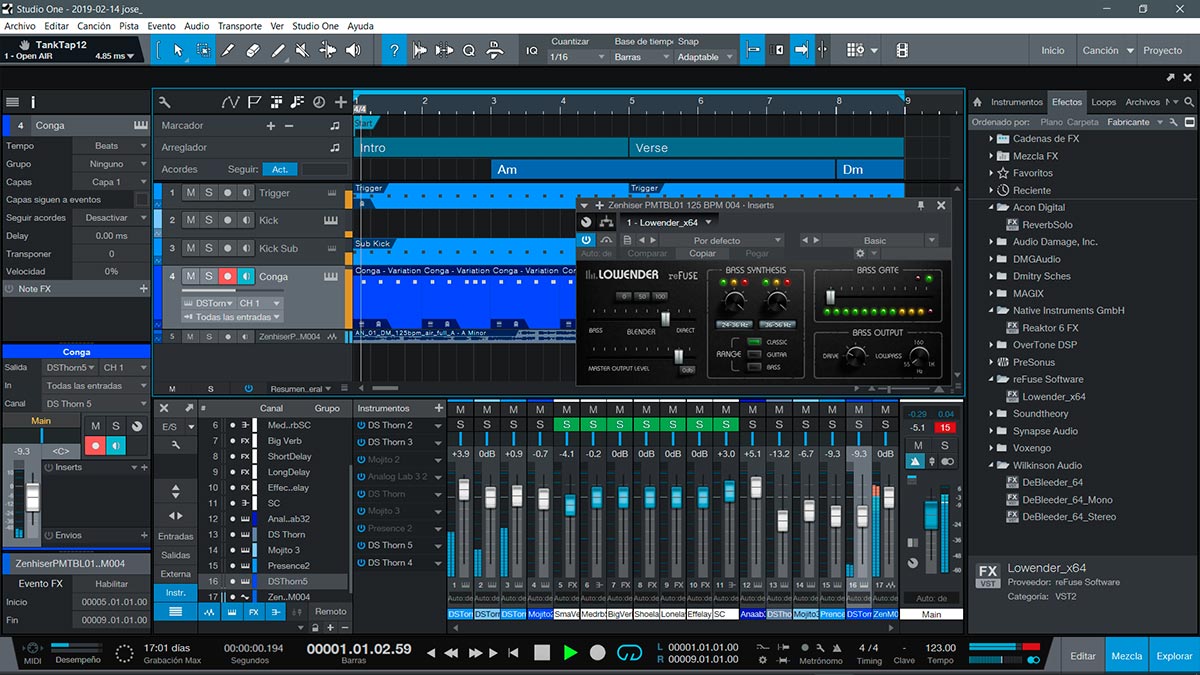
Task: Search the browser with magnifier icon
Action: [1190, 102]
